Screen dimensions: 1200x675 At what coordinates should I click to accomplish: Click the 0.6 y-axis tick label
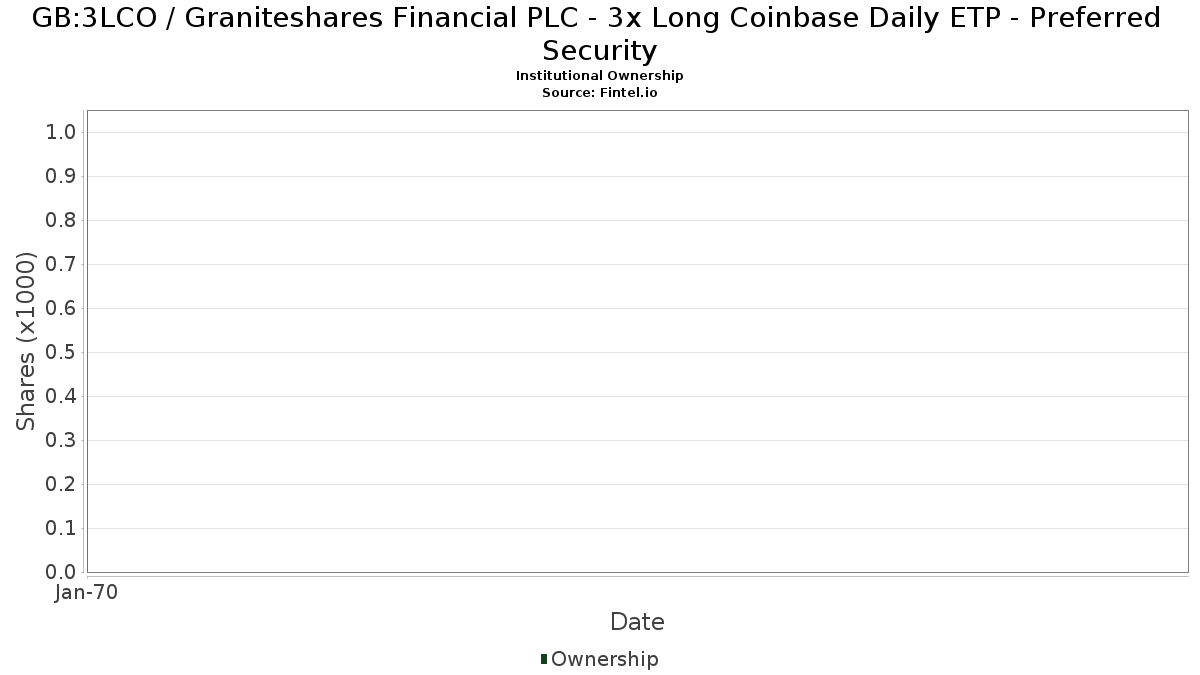point(61,309)
